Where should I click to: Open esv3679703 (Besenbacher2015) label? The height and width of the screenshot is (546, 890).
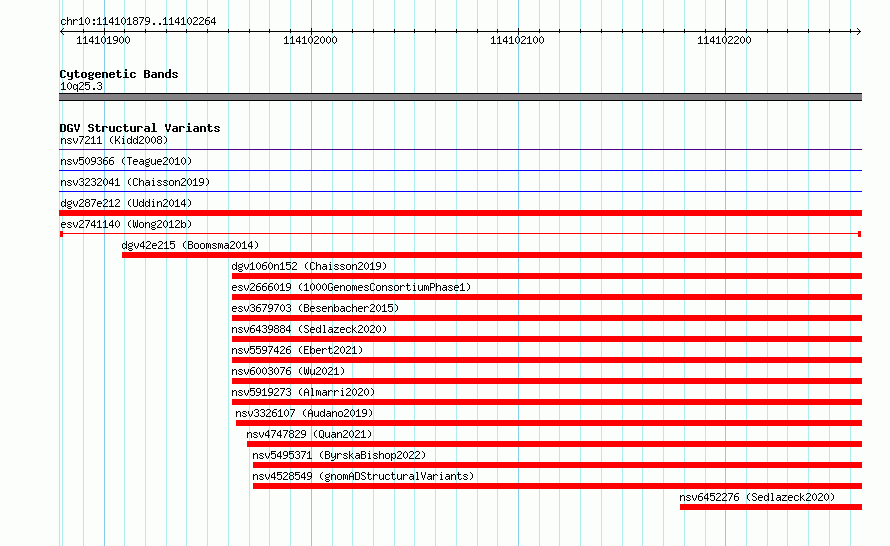click(315, 308)
